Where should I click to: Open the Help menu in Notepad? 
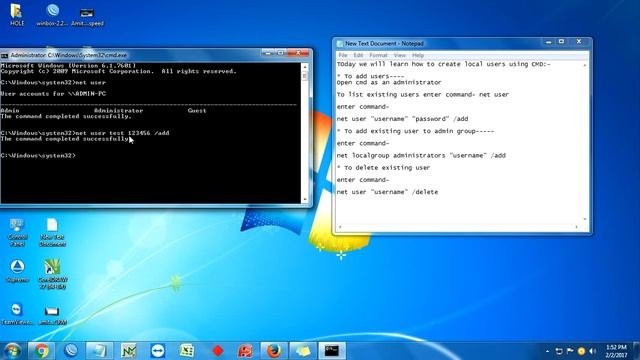pyautogui.click(x=418, y=55)
